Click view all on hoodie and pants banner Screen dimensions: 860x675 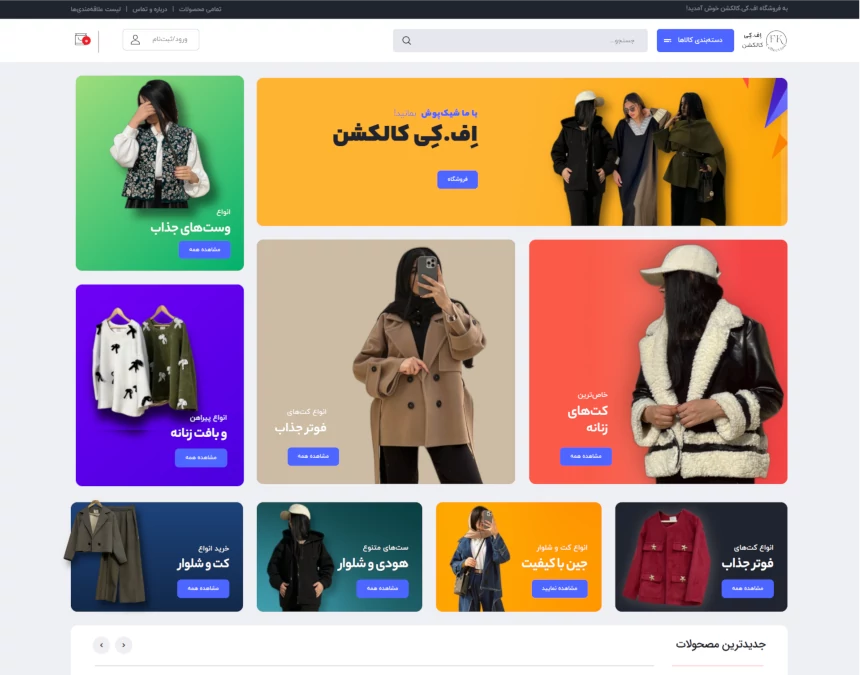click(382, 588)
